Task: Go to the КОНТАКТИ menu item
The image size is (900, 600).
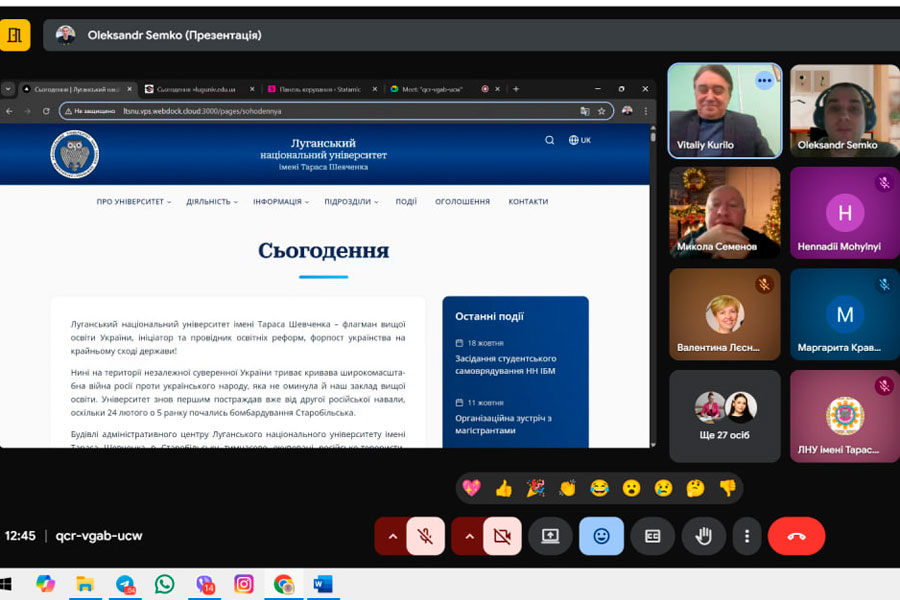Action: [528, 202]
